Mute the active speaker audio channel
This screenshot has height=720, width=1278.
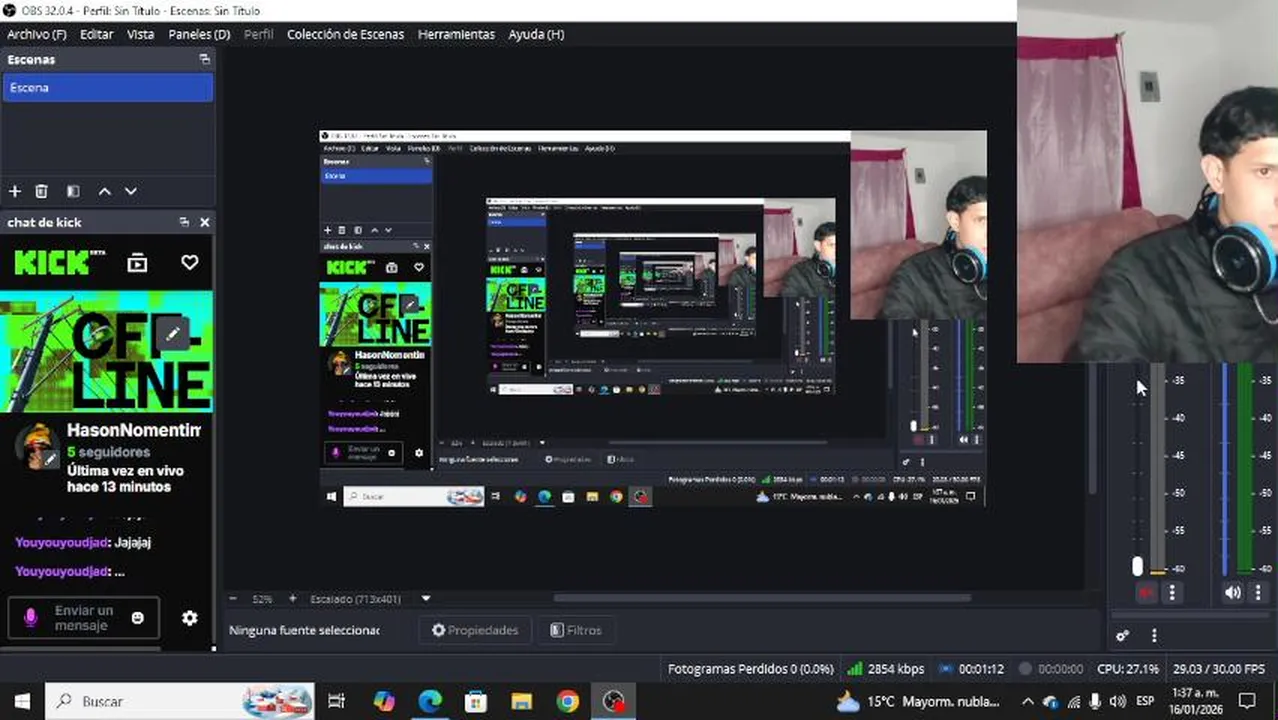[x=1232, y=593]
